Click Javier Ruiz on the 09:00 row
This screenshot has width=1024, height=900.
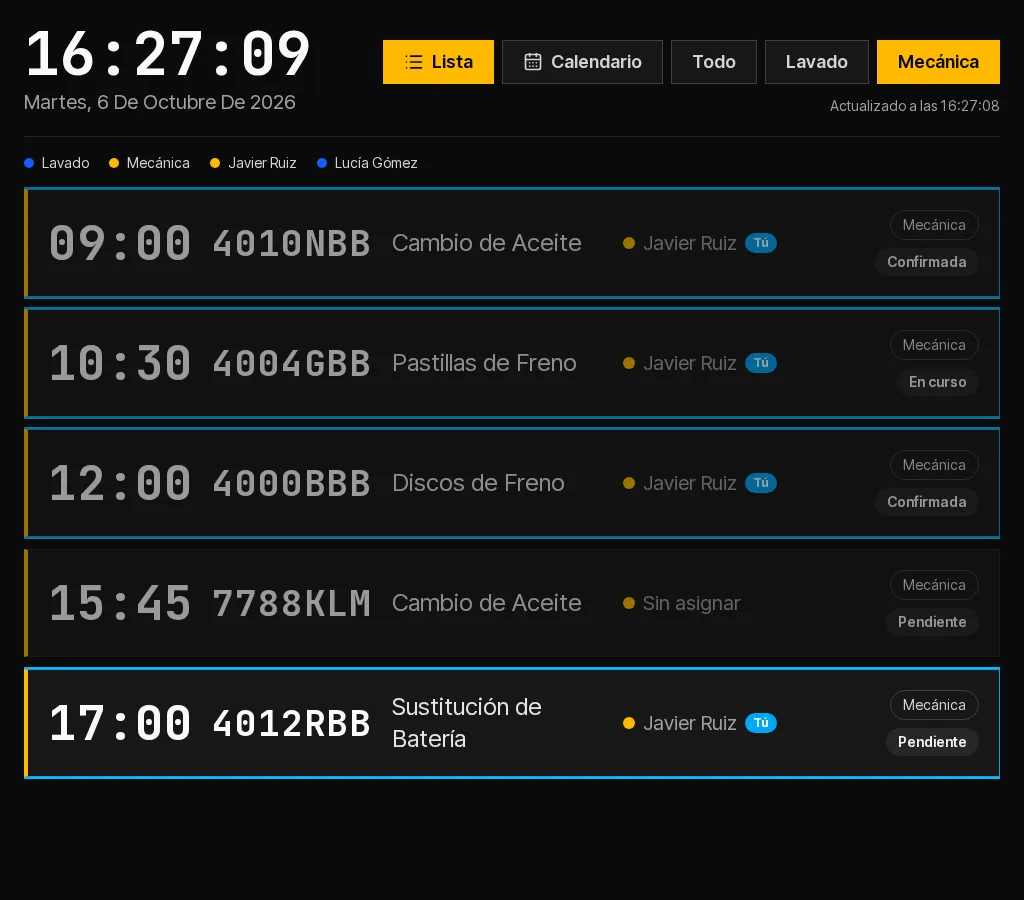(x=690, y=243)
